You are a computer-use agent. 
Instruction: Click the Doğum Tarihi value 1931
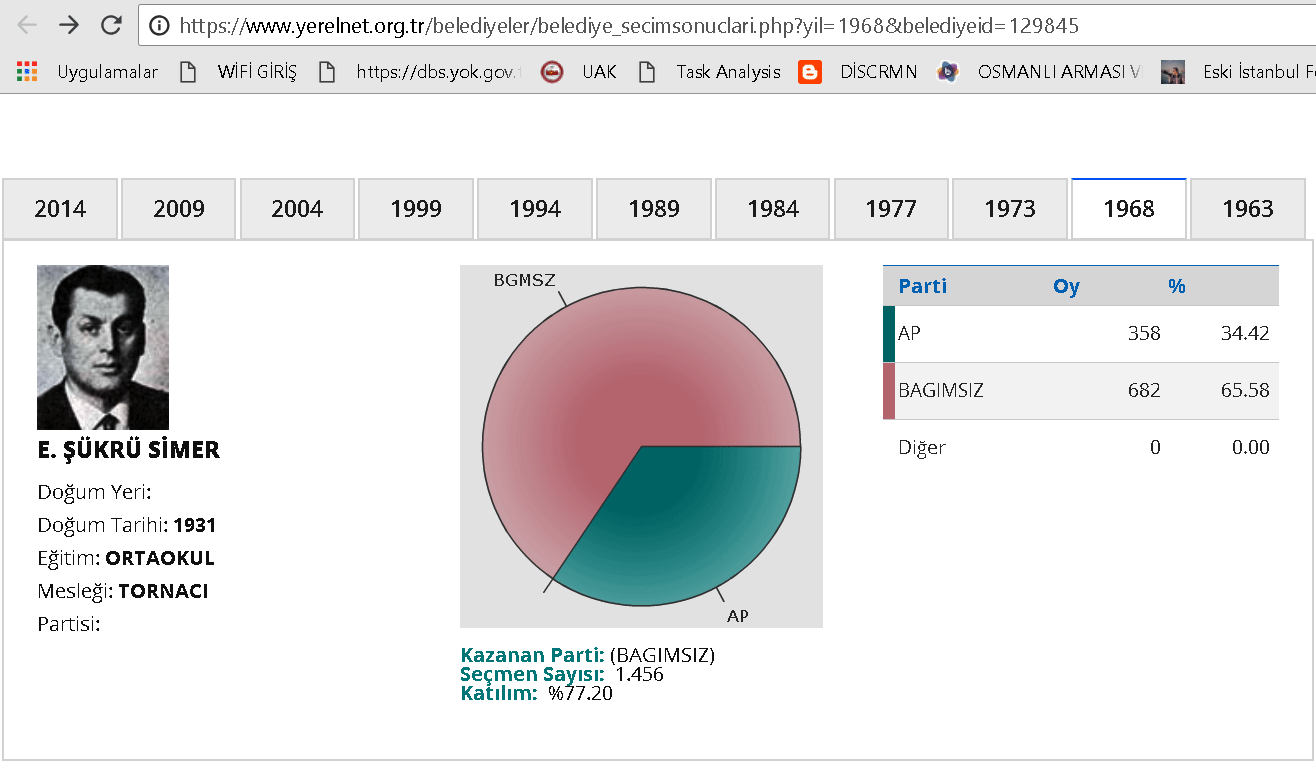pos(195,526)
